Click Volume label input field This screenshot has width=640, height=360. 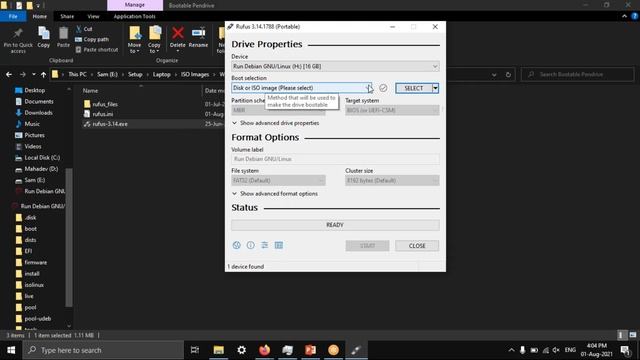click(x=335, y=159)
